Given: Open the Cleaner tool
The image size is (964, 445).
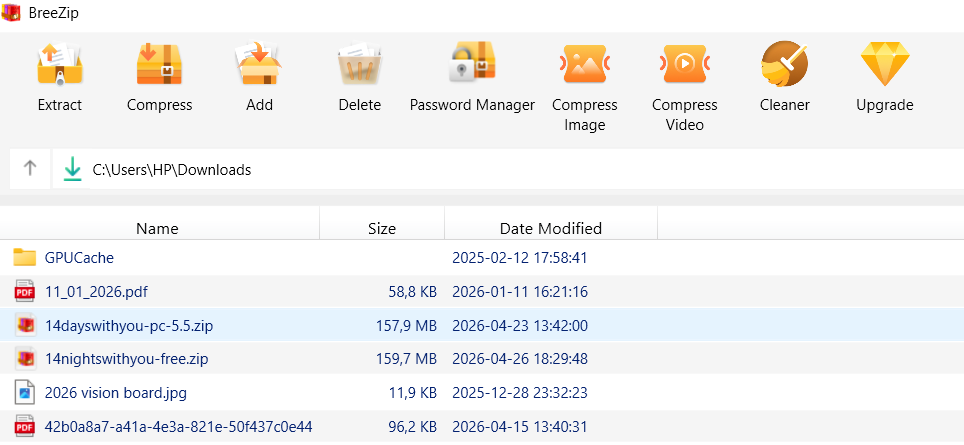Looking at the screenshot, I should pyautogui.click(x=785, y=66).
